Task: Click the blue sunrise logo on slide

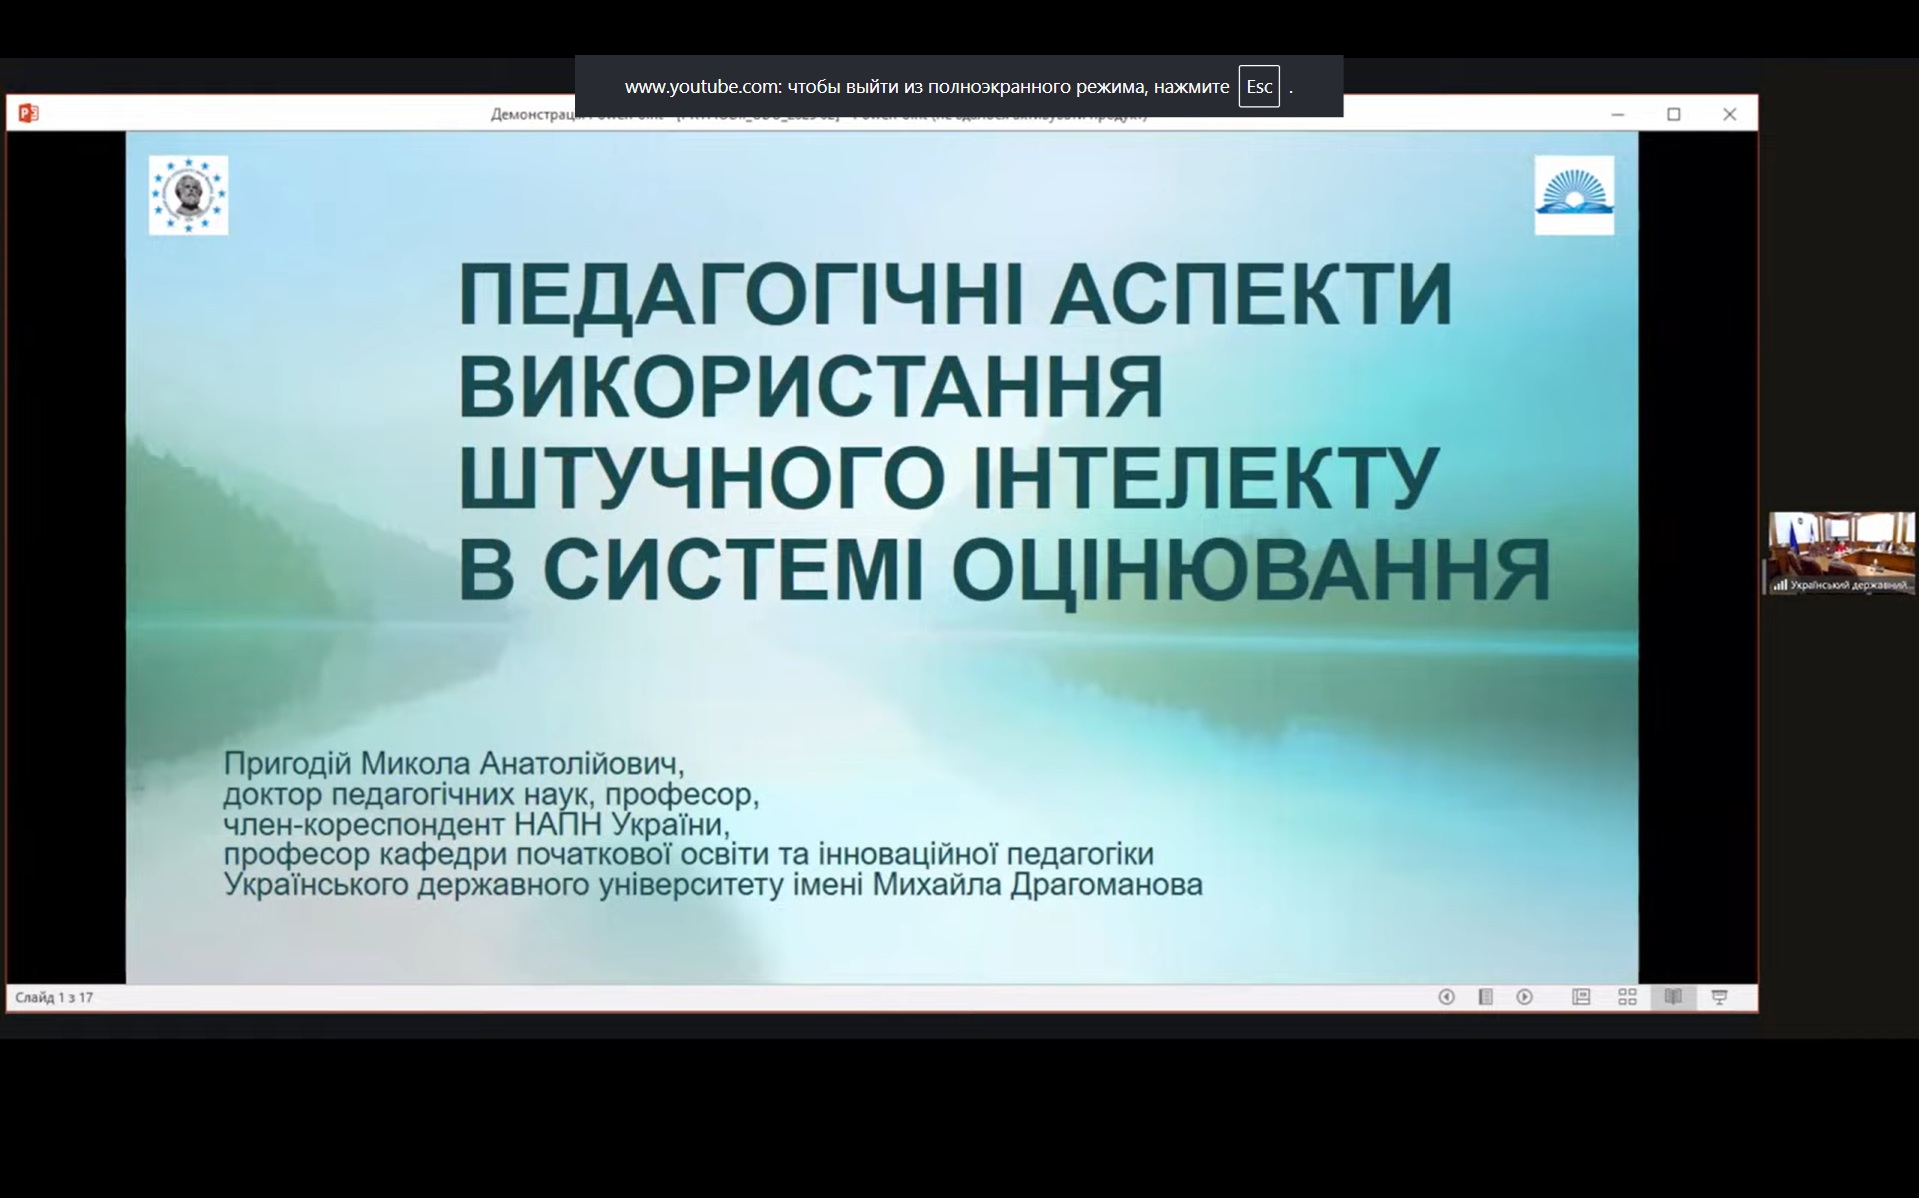Action: pos(1574,195)
